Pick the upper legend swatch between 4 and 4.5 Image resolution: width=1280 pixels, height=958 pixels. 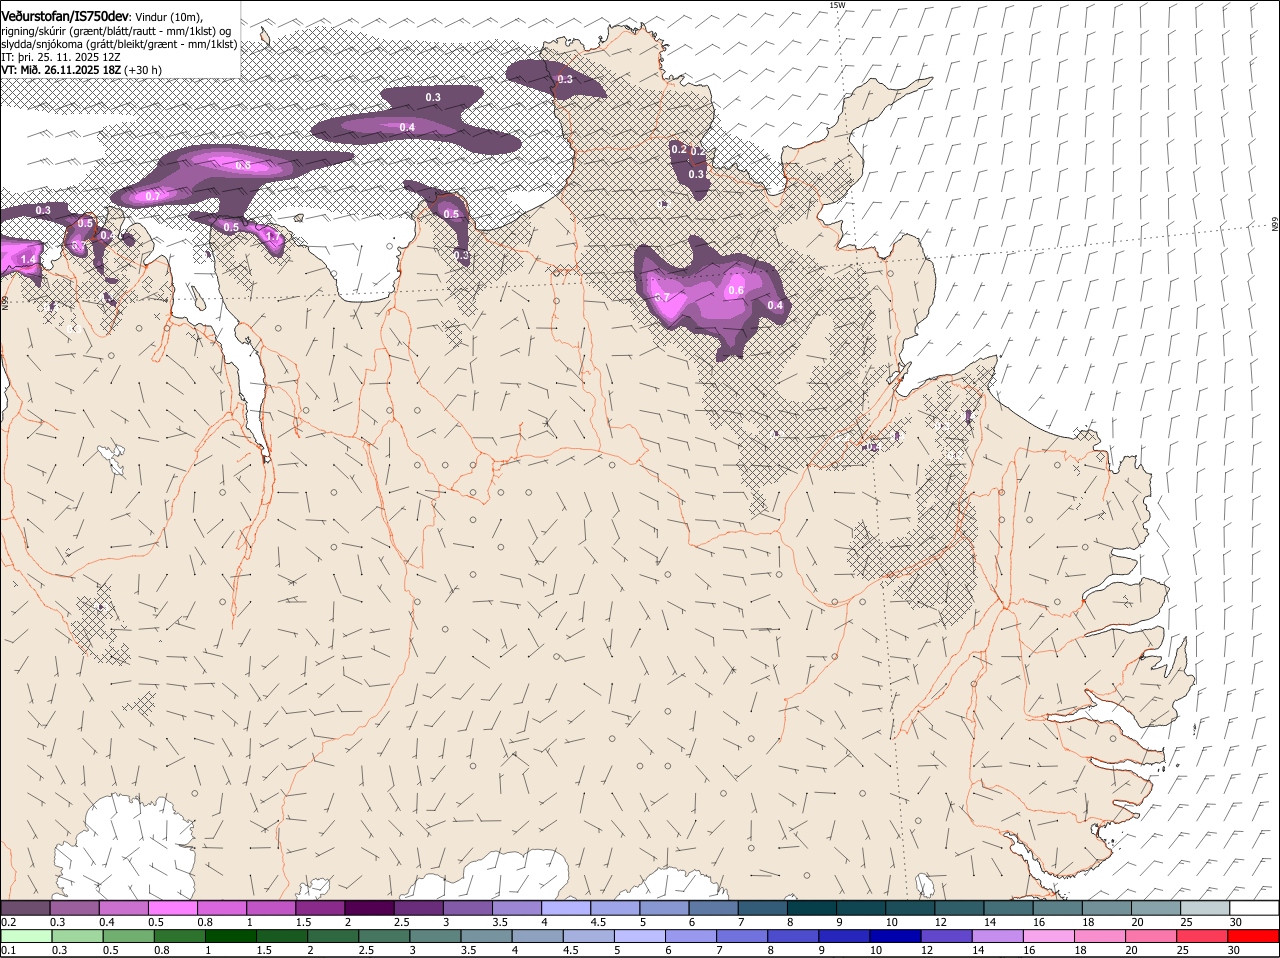[x=566, y=908]
